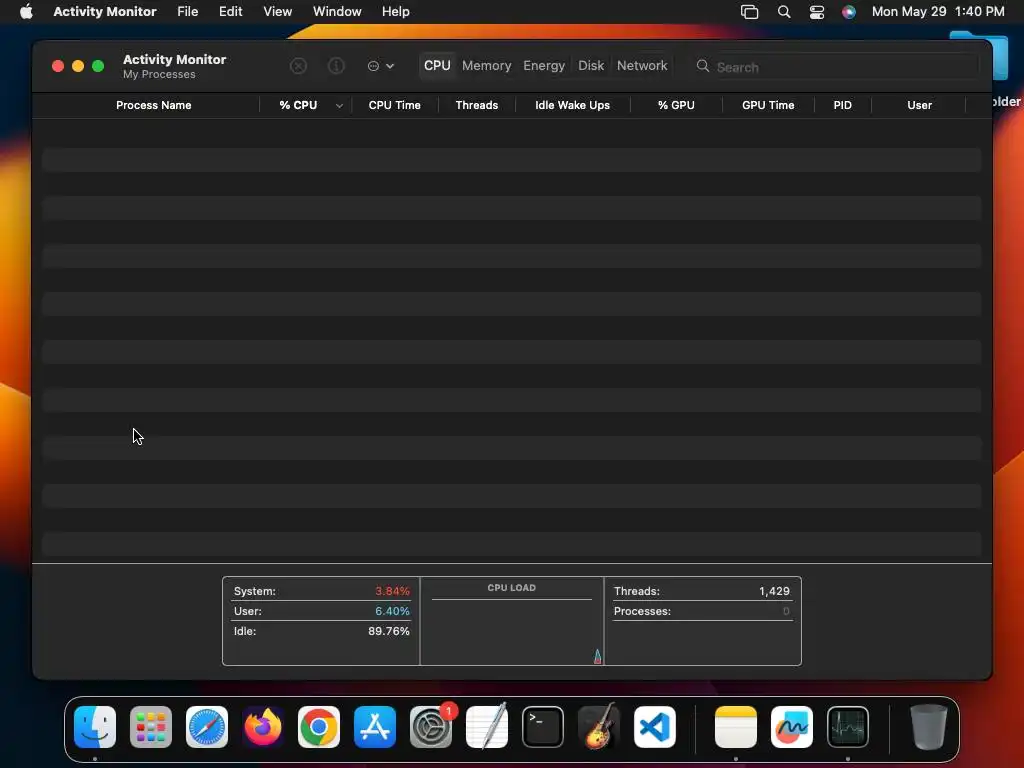
Task: Open the File menu
Action: (187, 12)
